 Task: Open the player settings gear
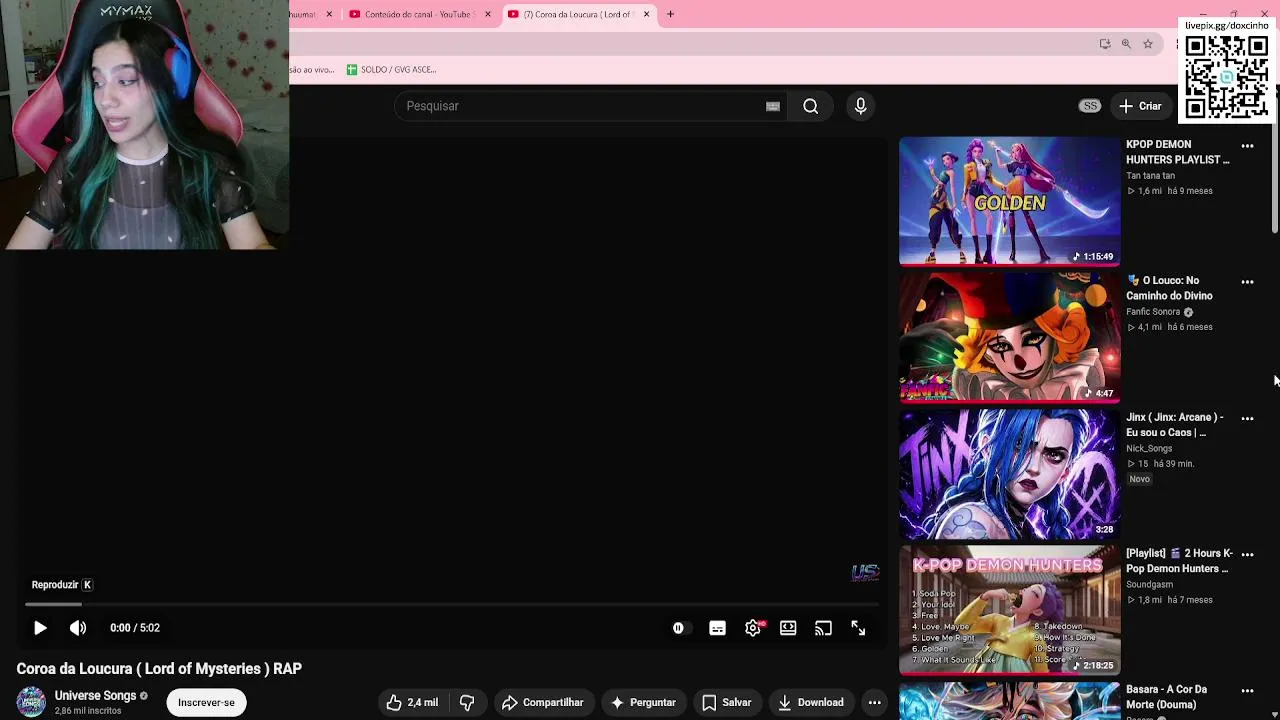coord(753,628)
